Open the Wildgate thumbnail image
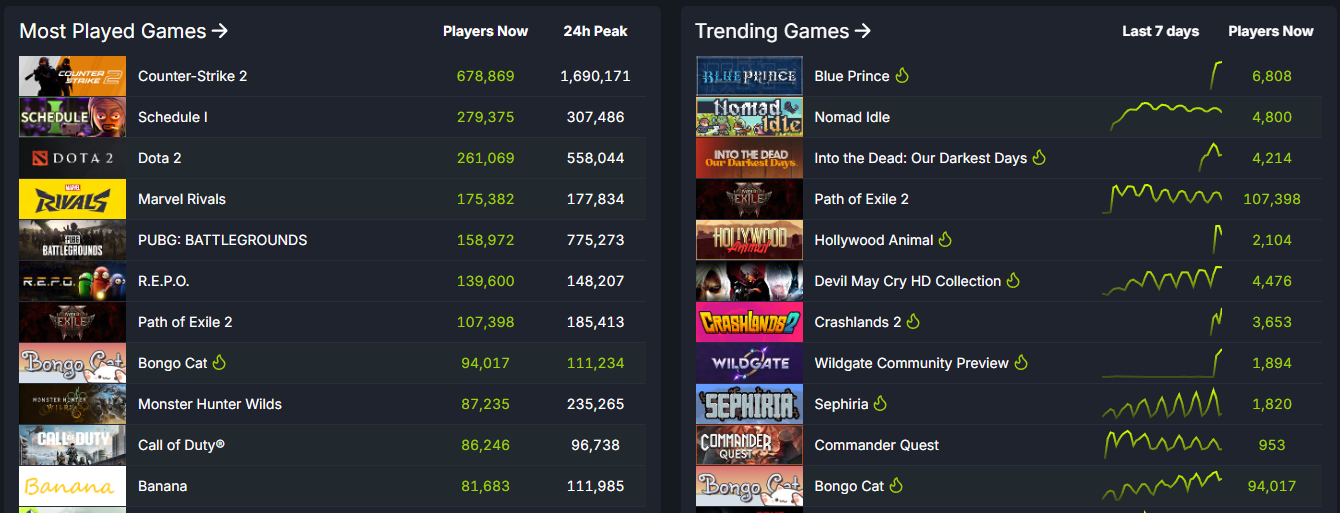Image resolution: width=1340 pixels, height=513 pixels. click(x=749, y=363)
